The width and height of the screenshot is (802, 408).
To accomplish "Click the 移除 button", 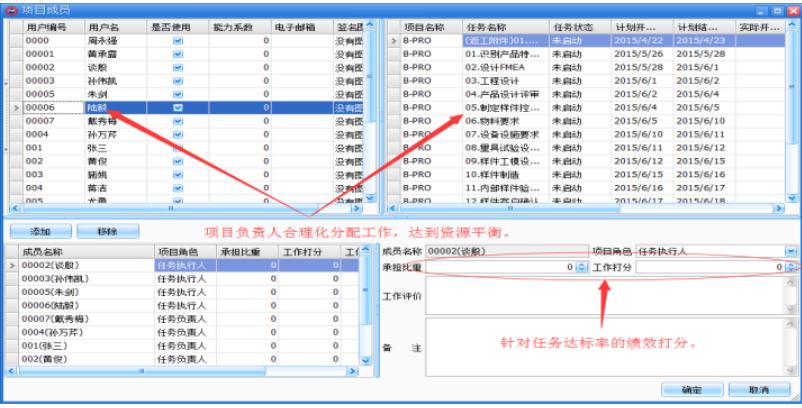I will pyautogui.click(x=107, y=231).
